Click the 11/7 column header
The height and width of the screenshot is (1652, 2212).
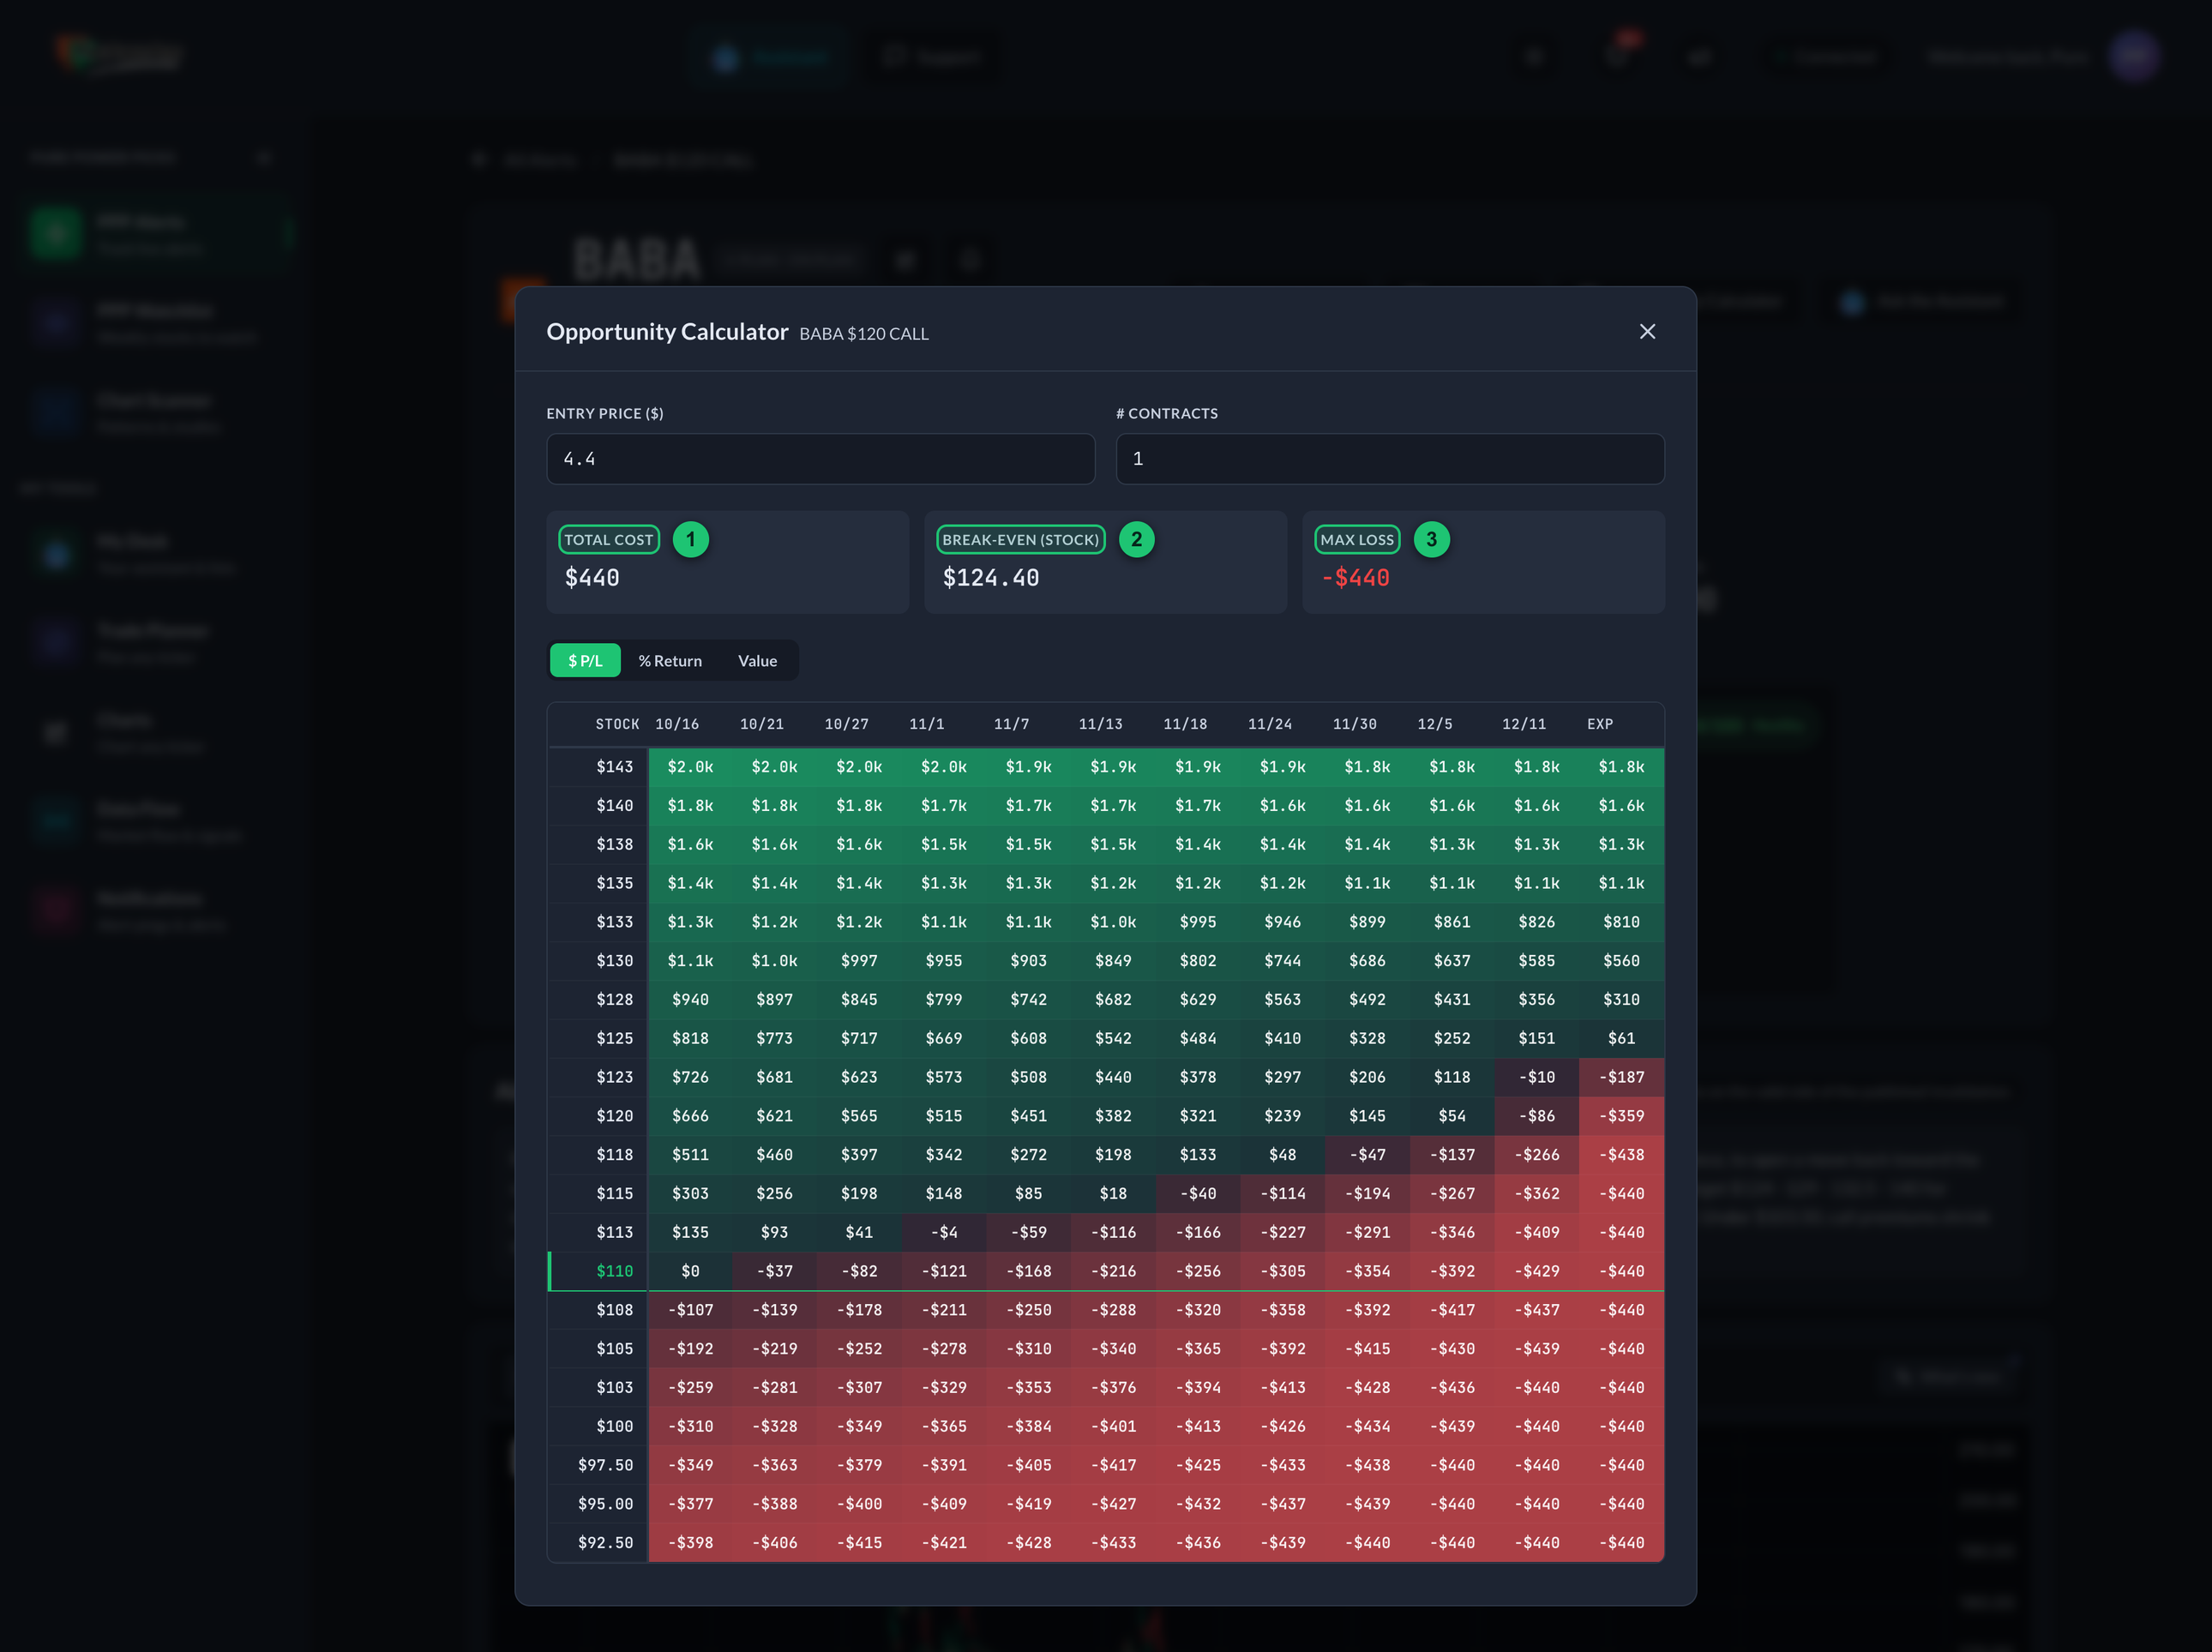tap(1011, 724)
